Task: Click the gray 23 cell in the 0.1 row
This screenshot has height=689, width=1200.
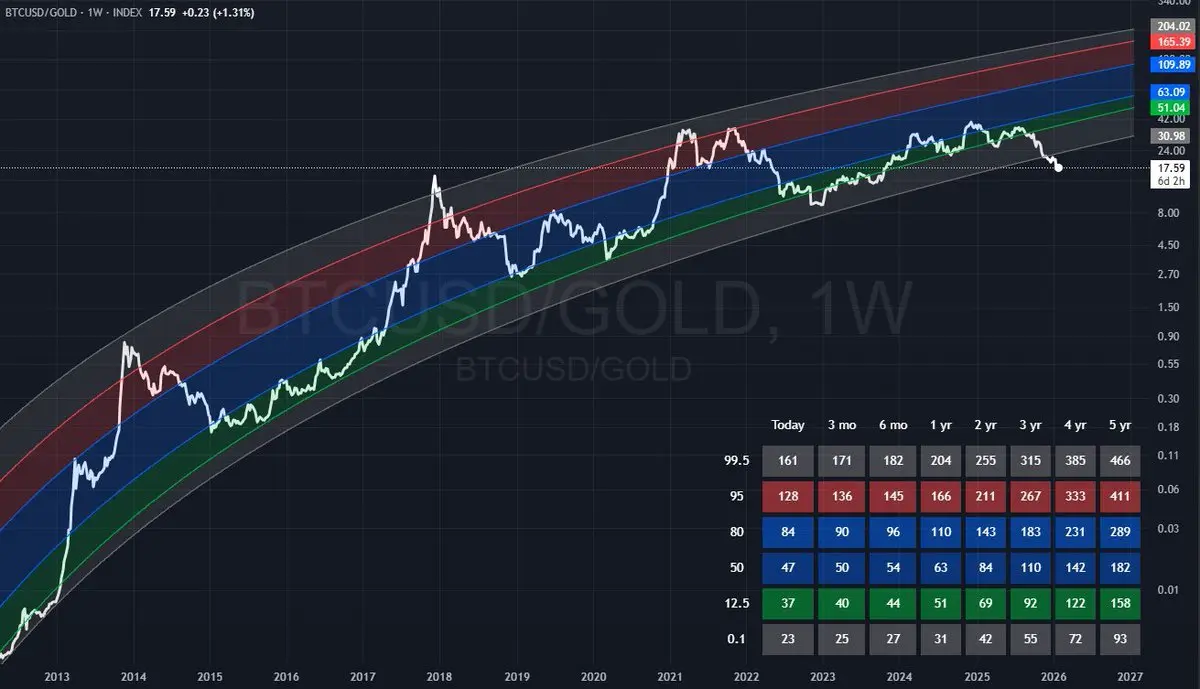Action: (x=788, y=640)
